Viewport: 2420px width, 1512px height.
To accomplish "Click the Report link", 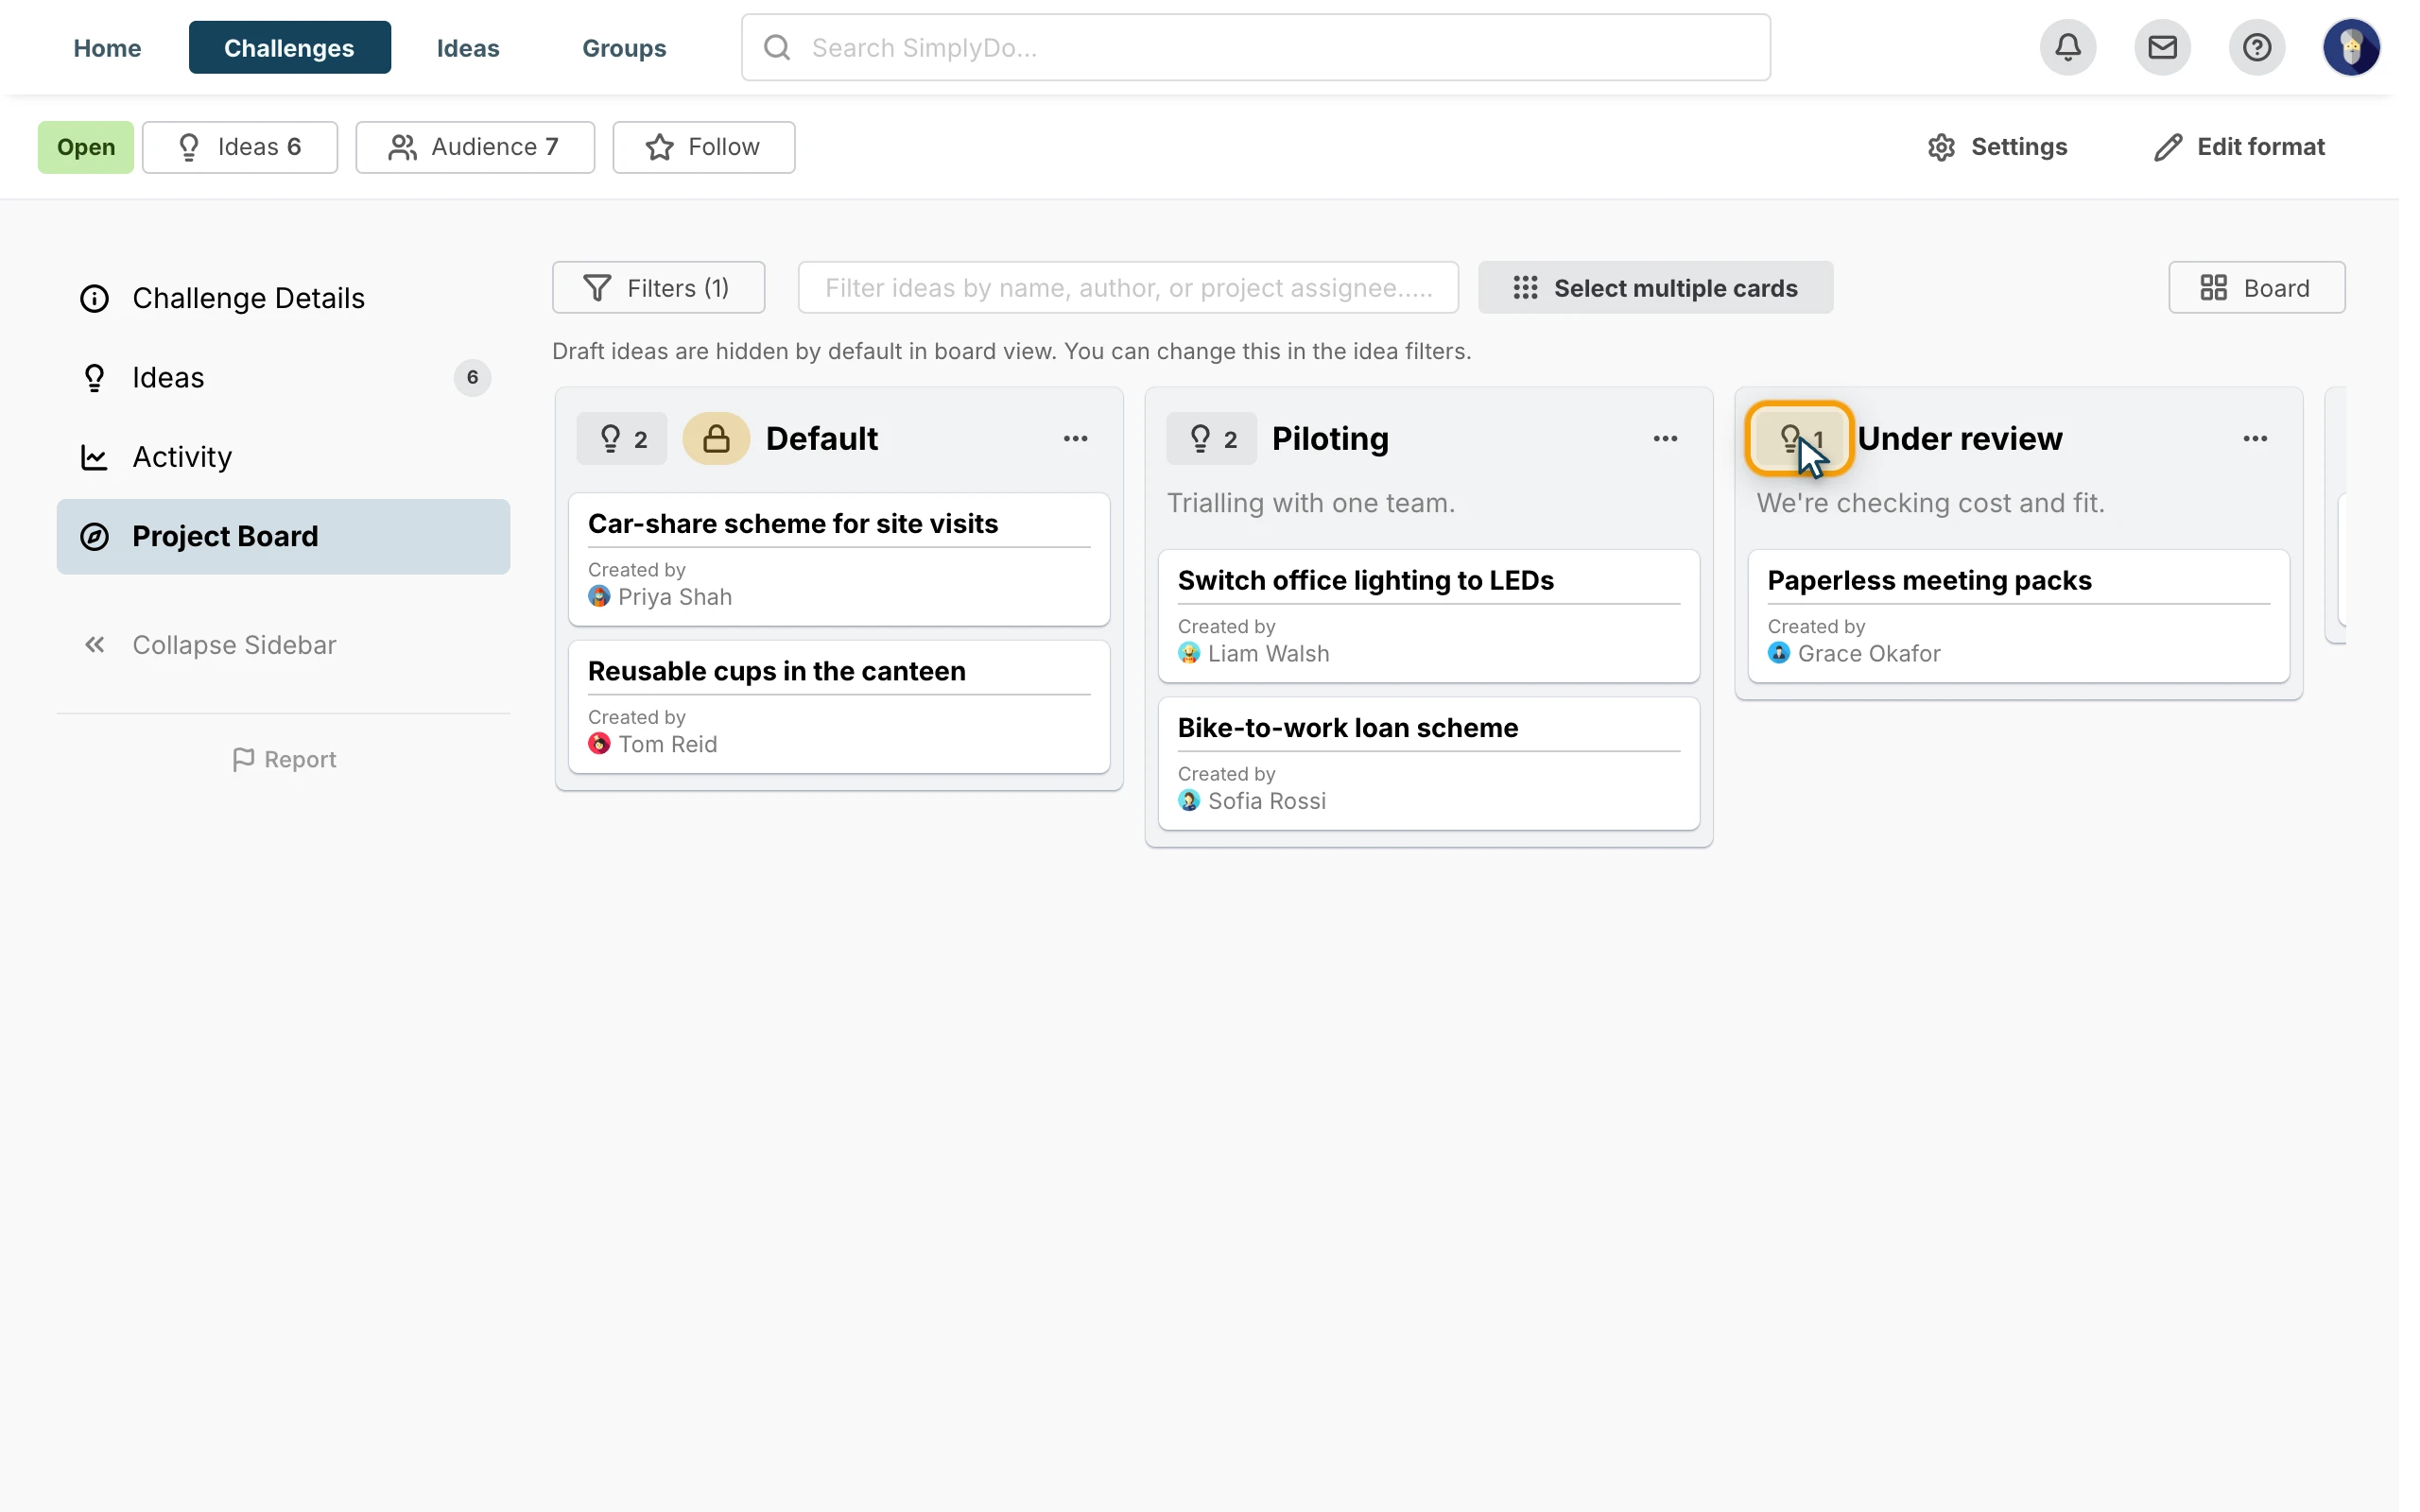I will pos(284,760).
